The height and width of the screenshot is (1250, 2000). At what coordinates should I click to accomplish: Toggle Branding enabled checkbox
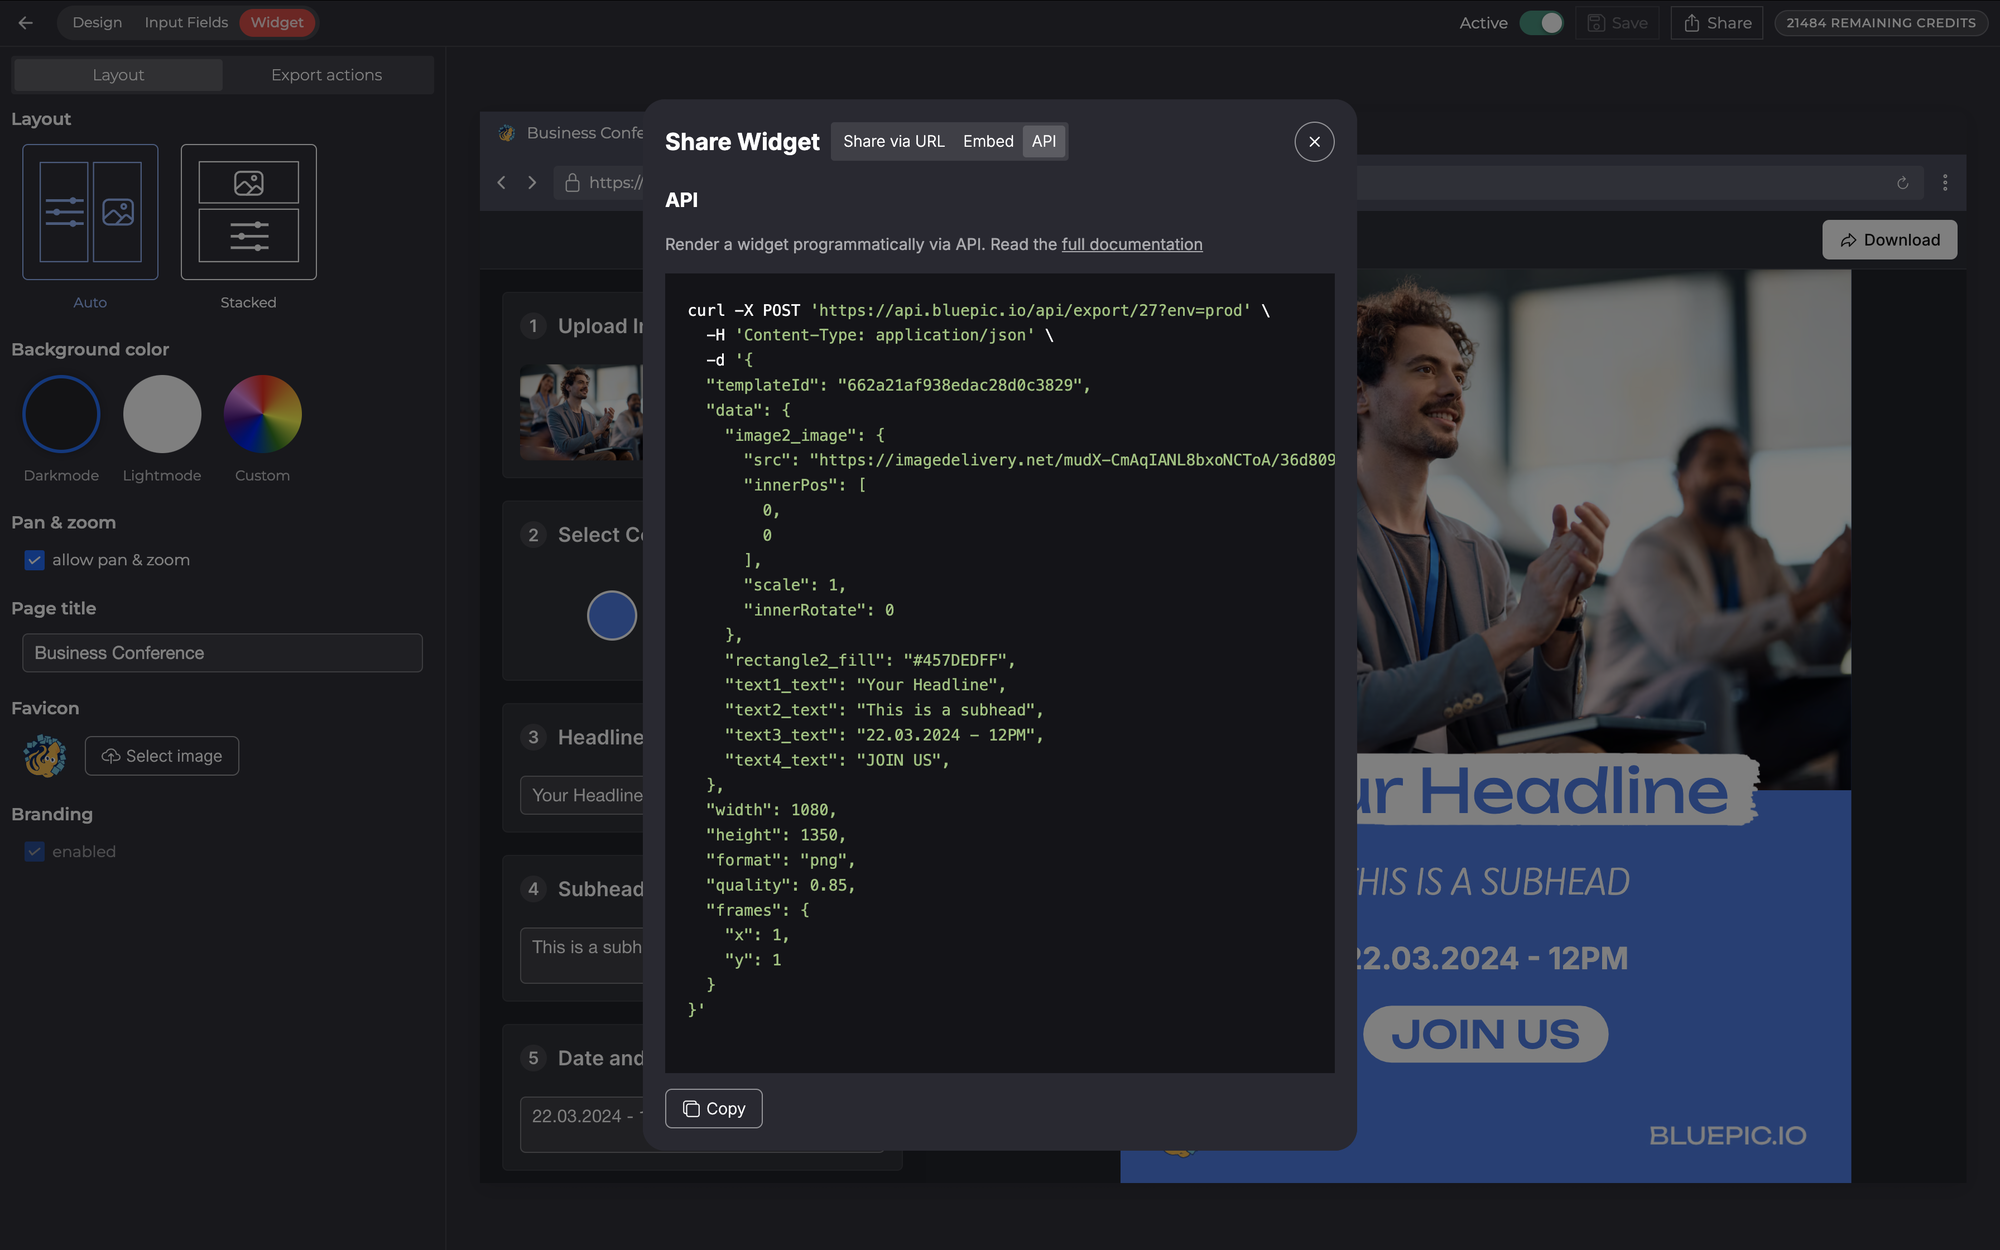click(35, 851)
